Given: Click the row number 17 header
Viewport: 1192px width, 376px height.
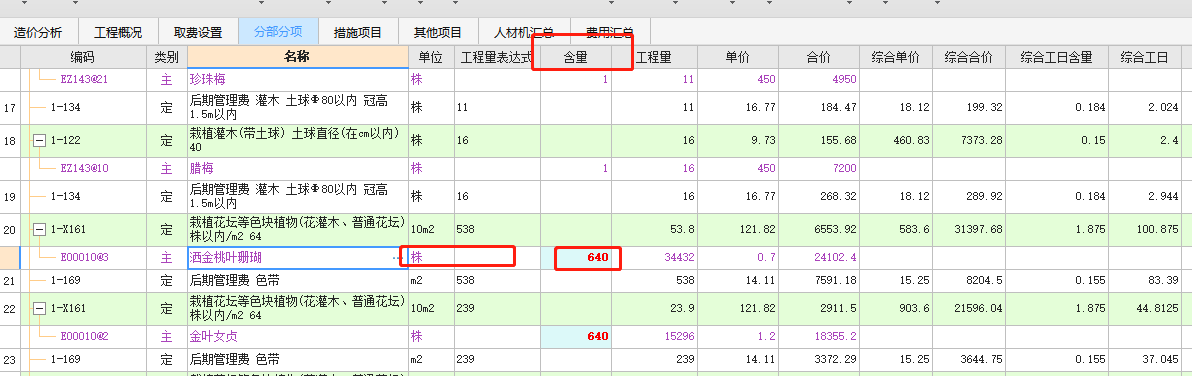Looking at the screenshot, I should (x=10, y=108).
